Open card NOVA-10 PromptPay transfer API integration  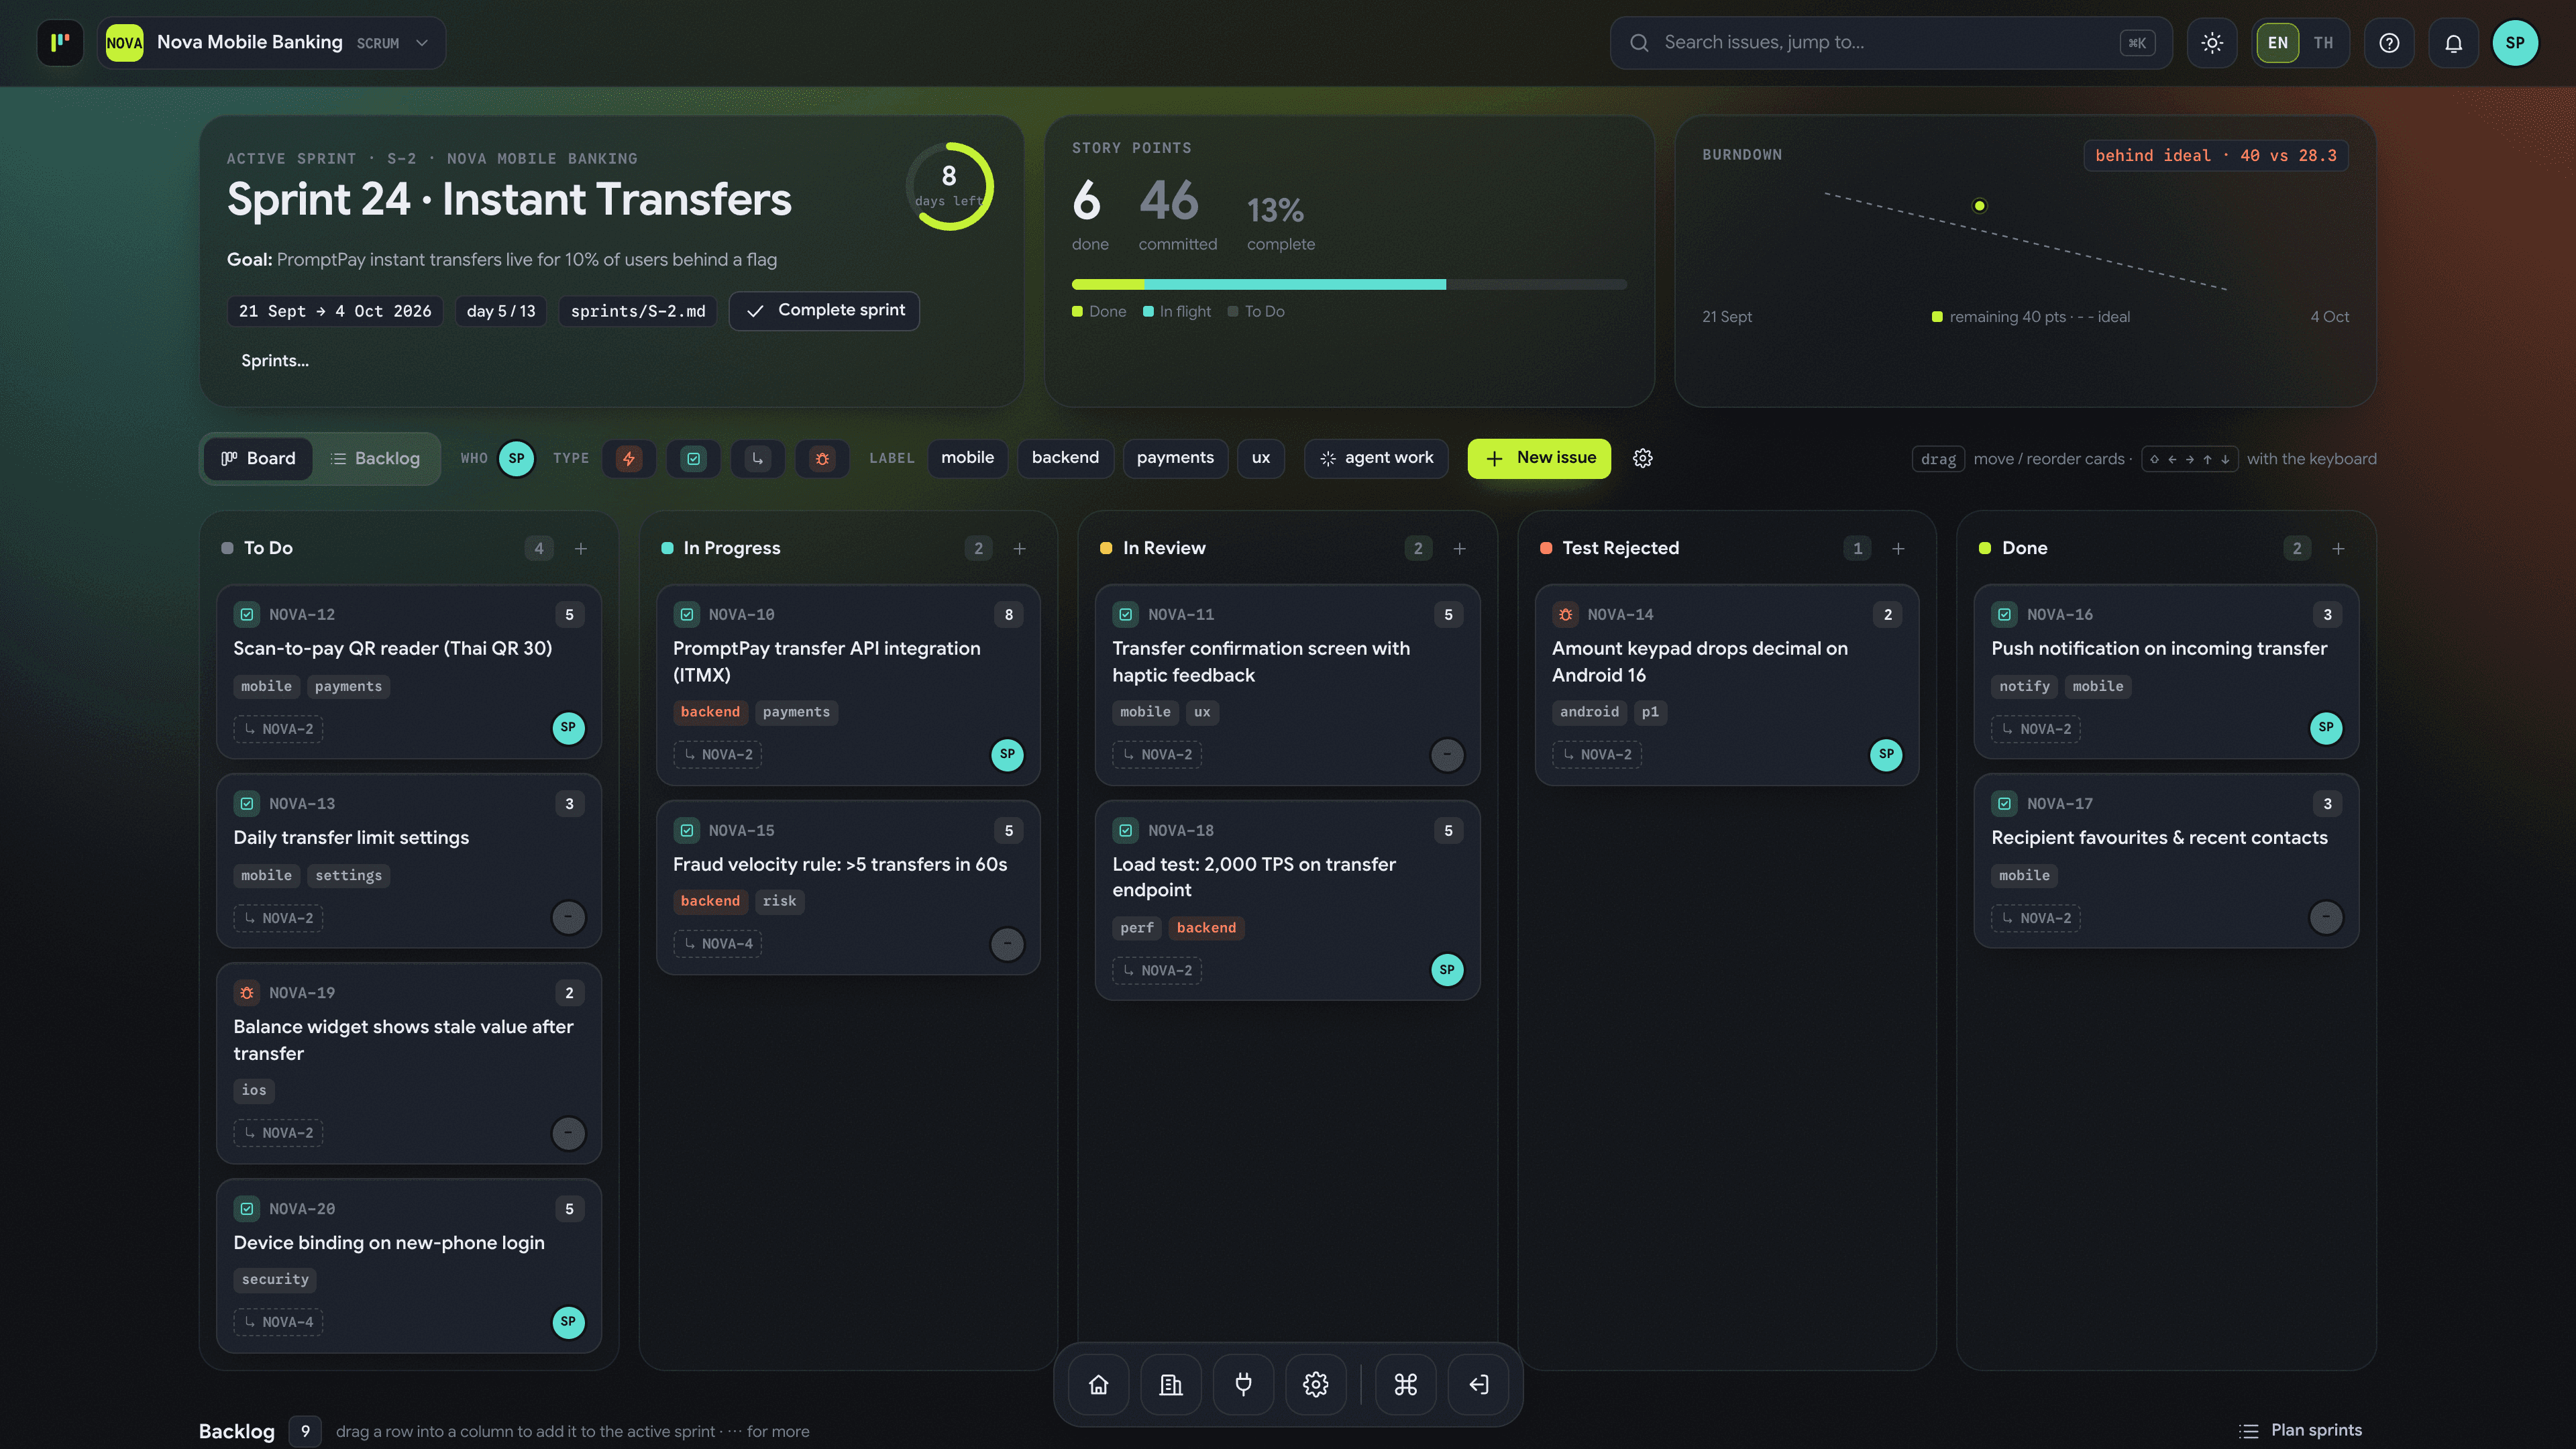tap(848, 685)
